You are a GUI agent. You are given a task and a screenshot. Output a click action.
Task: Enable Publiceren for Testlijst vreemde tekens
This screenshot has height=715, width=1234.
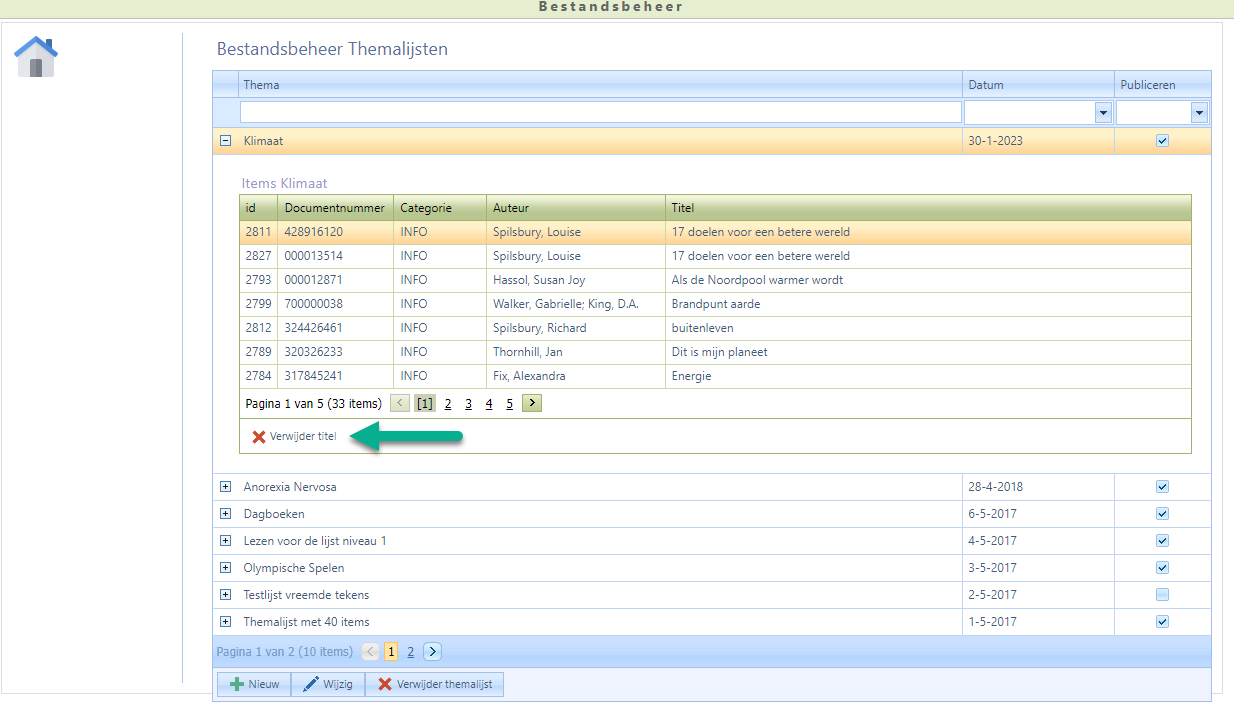tap(1162, 595)
